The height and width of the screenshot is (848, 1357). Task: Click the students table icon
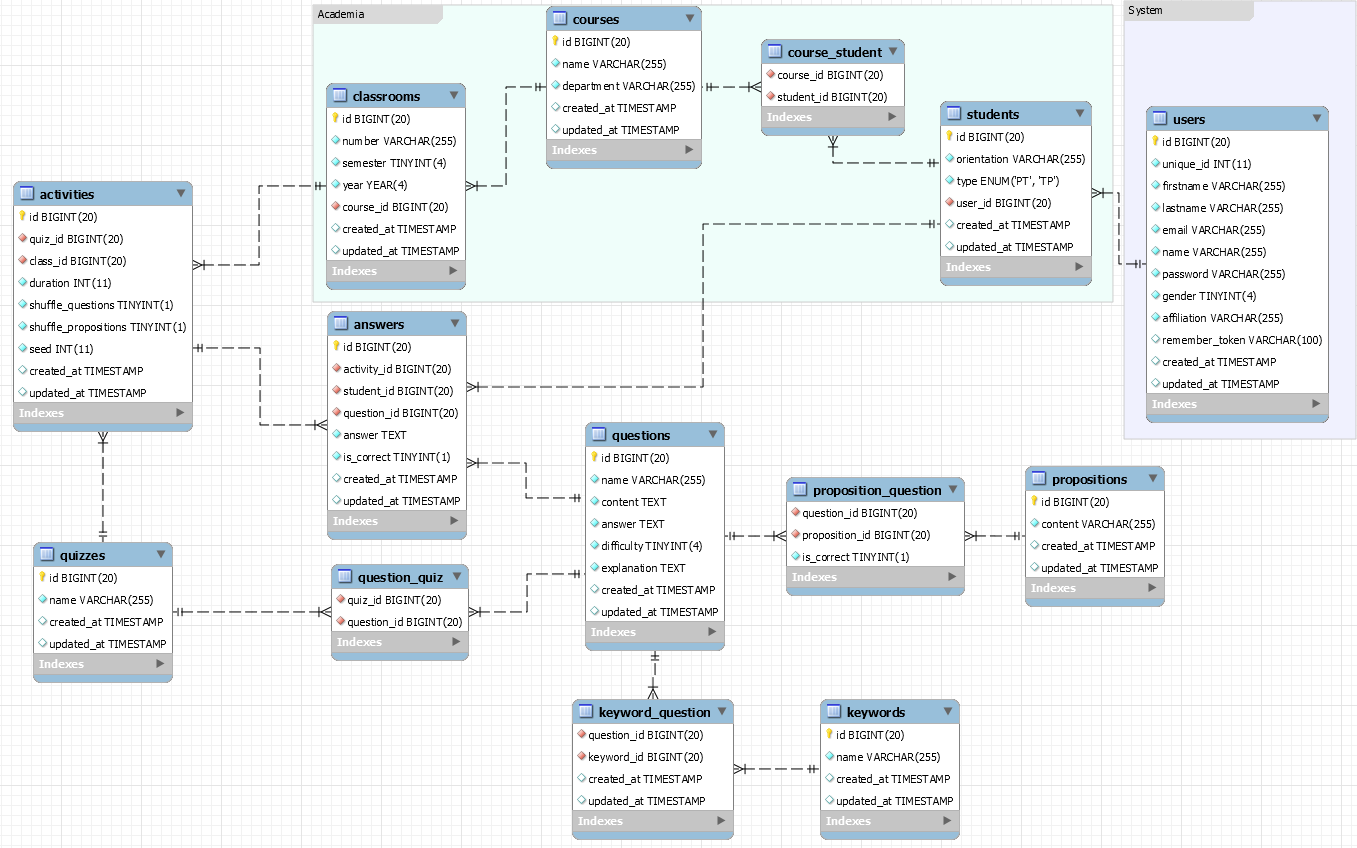coord(953,114)
